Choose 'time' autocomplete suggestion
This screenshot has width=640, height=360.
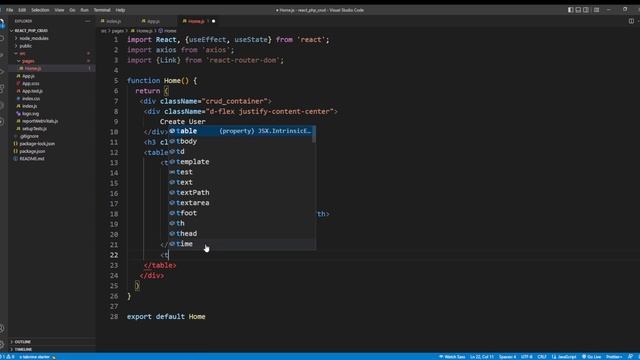tap(240, 244)
